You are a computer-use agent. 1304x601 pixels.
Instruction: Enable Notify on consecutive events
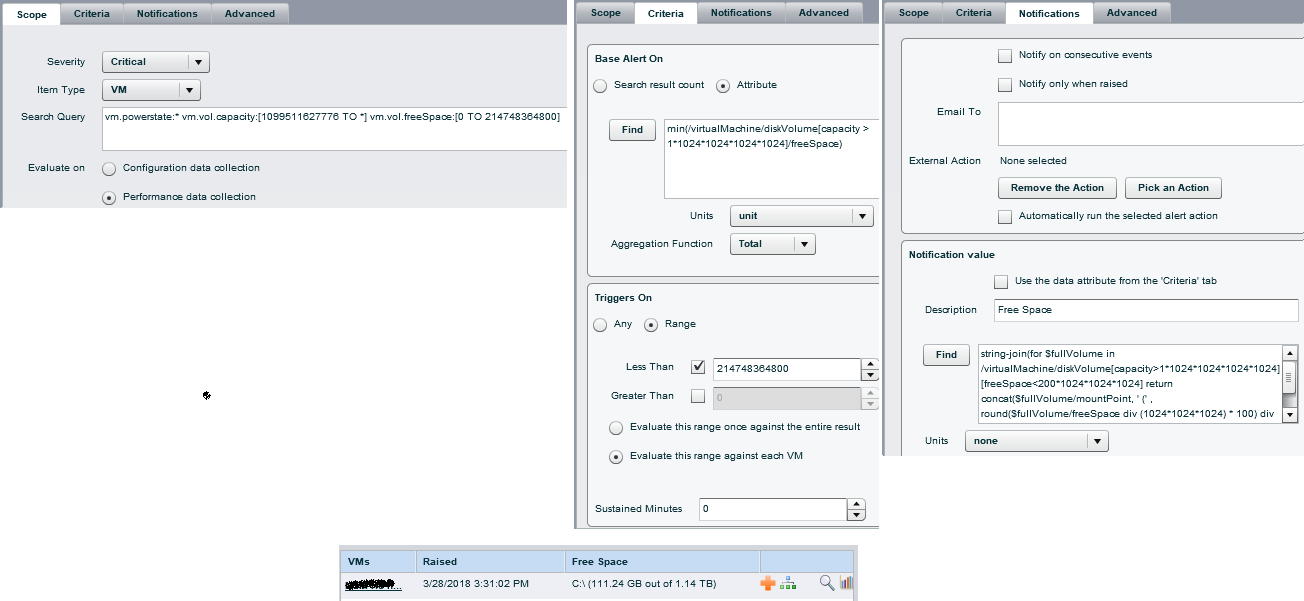click(x=1005, y=56)
